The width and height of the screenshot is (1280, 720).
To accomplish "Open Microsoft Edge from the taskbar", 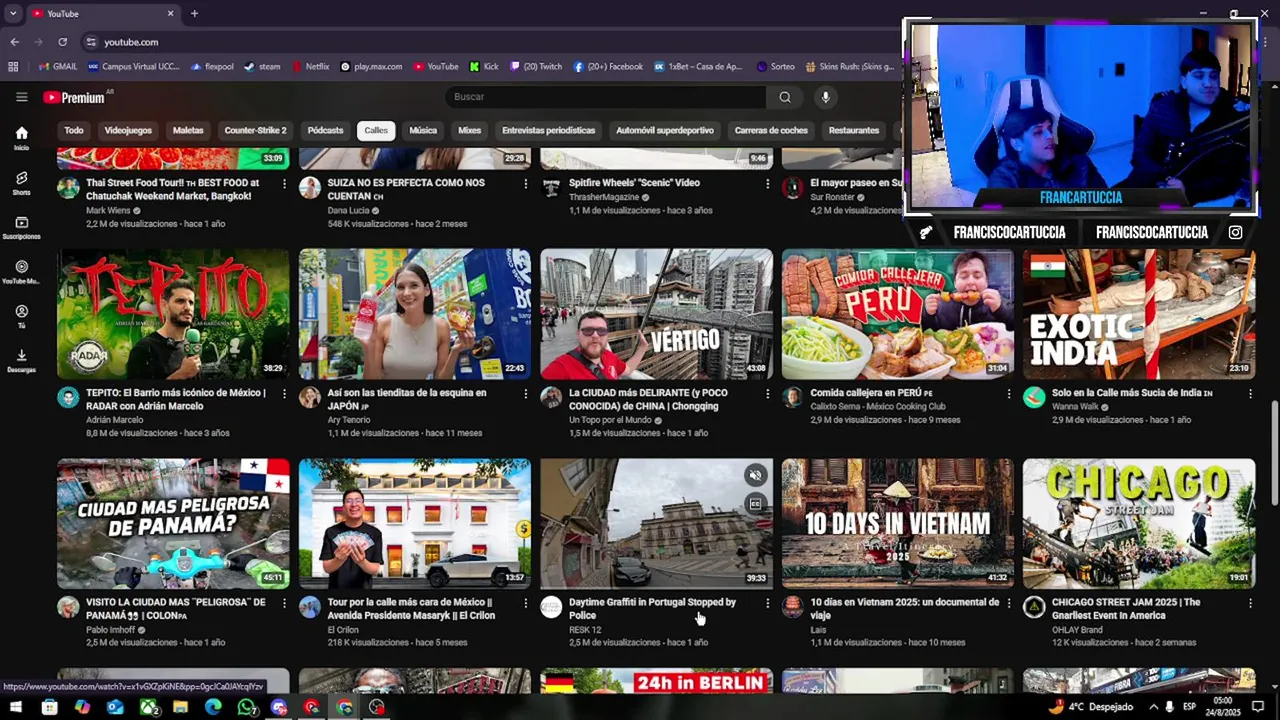I will (213, 707).
